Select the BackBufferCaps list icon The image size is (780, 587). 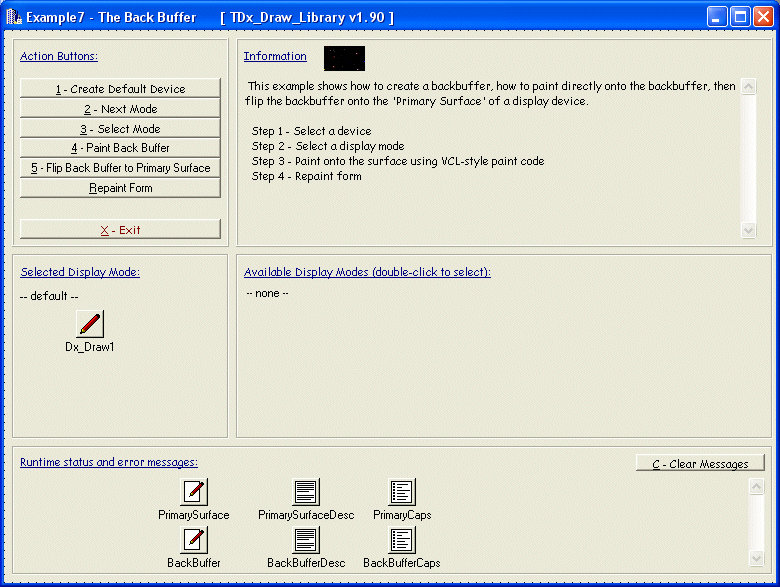(402, 540)
